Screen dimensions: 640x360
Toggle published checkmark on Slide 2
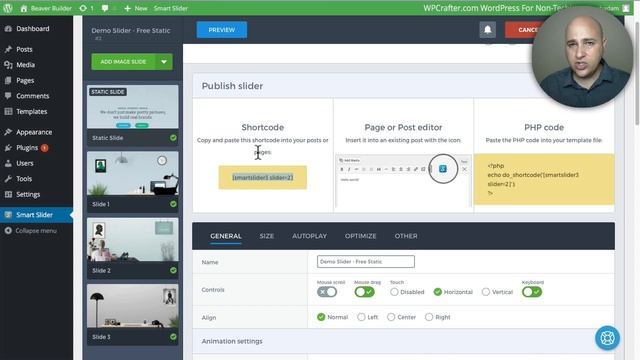tap(173, 270)
